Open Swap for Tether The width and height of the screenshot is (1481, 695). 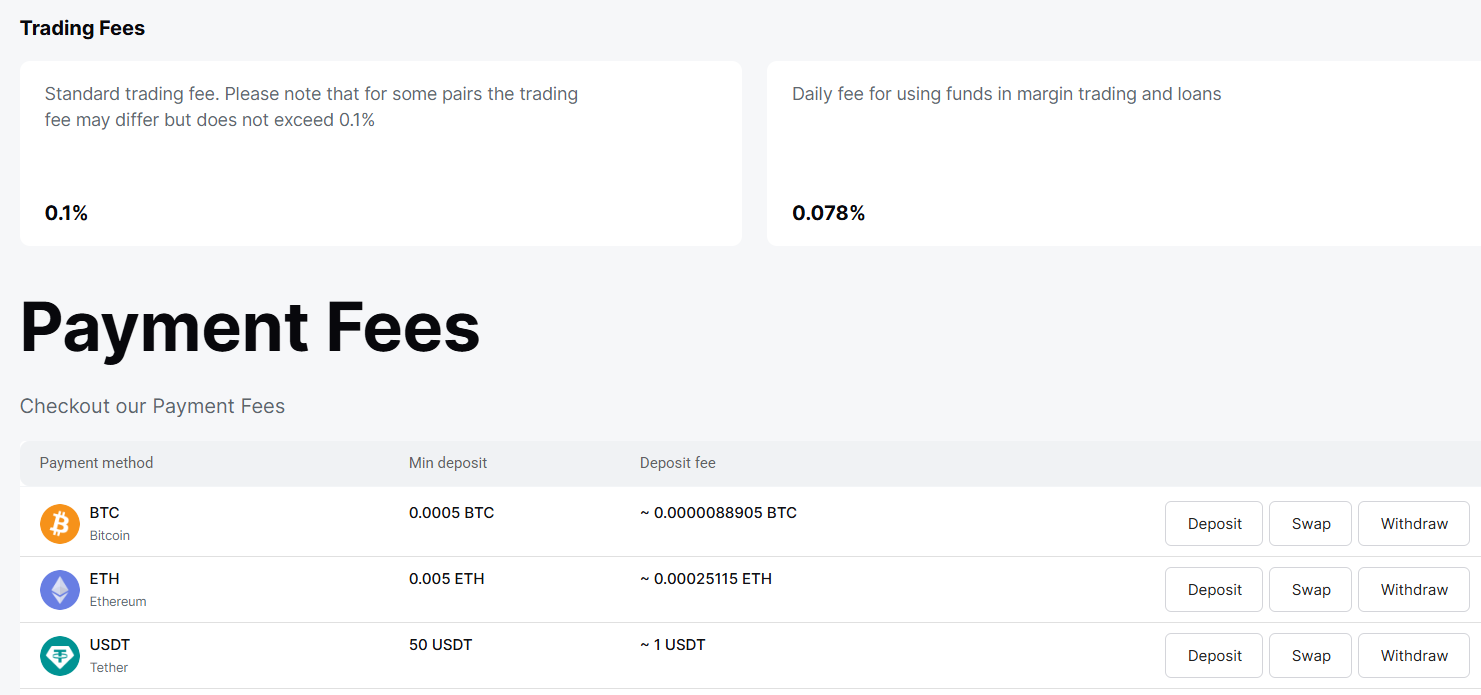coord(1310,655)
